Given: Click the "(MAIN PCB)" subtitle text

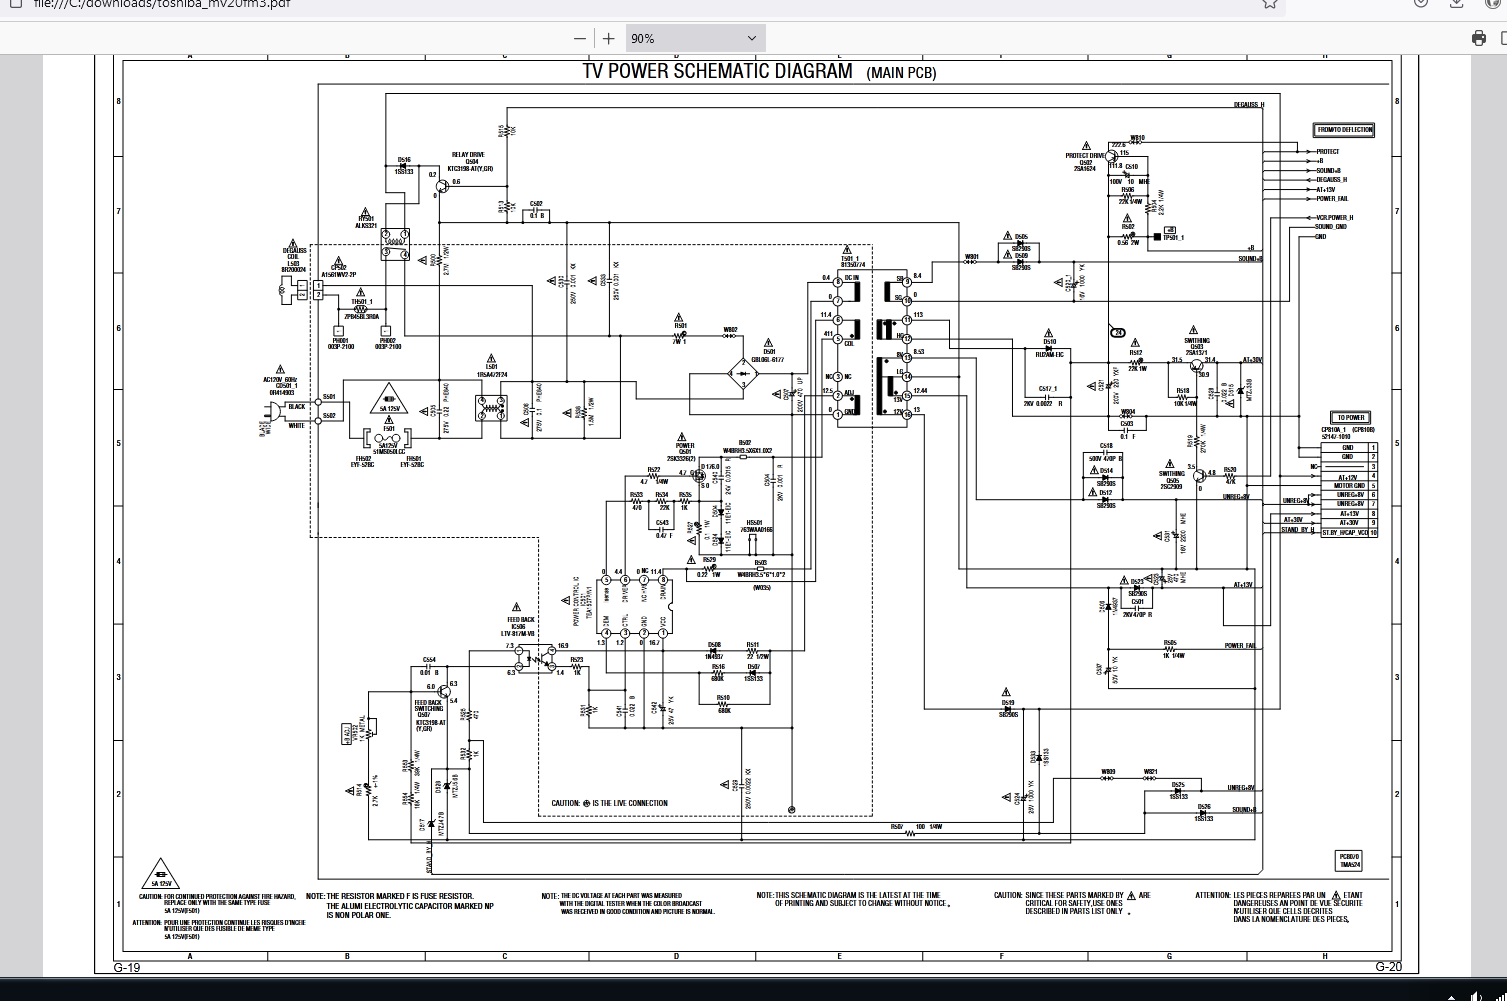Looking at the screenshot, I should (x=902, y=72).
